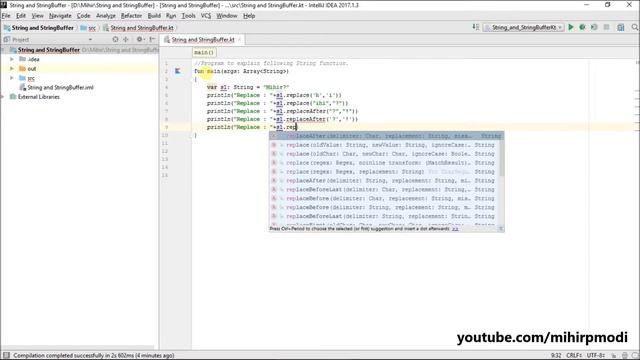The height and width of the screenshot is (360, 640).
Task: Run with coverage icon in toolbar
Action: pyautogui.click(x=594, y=27)
